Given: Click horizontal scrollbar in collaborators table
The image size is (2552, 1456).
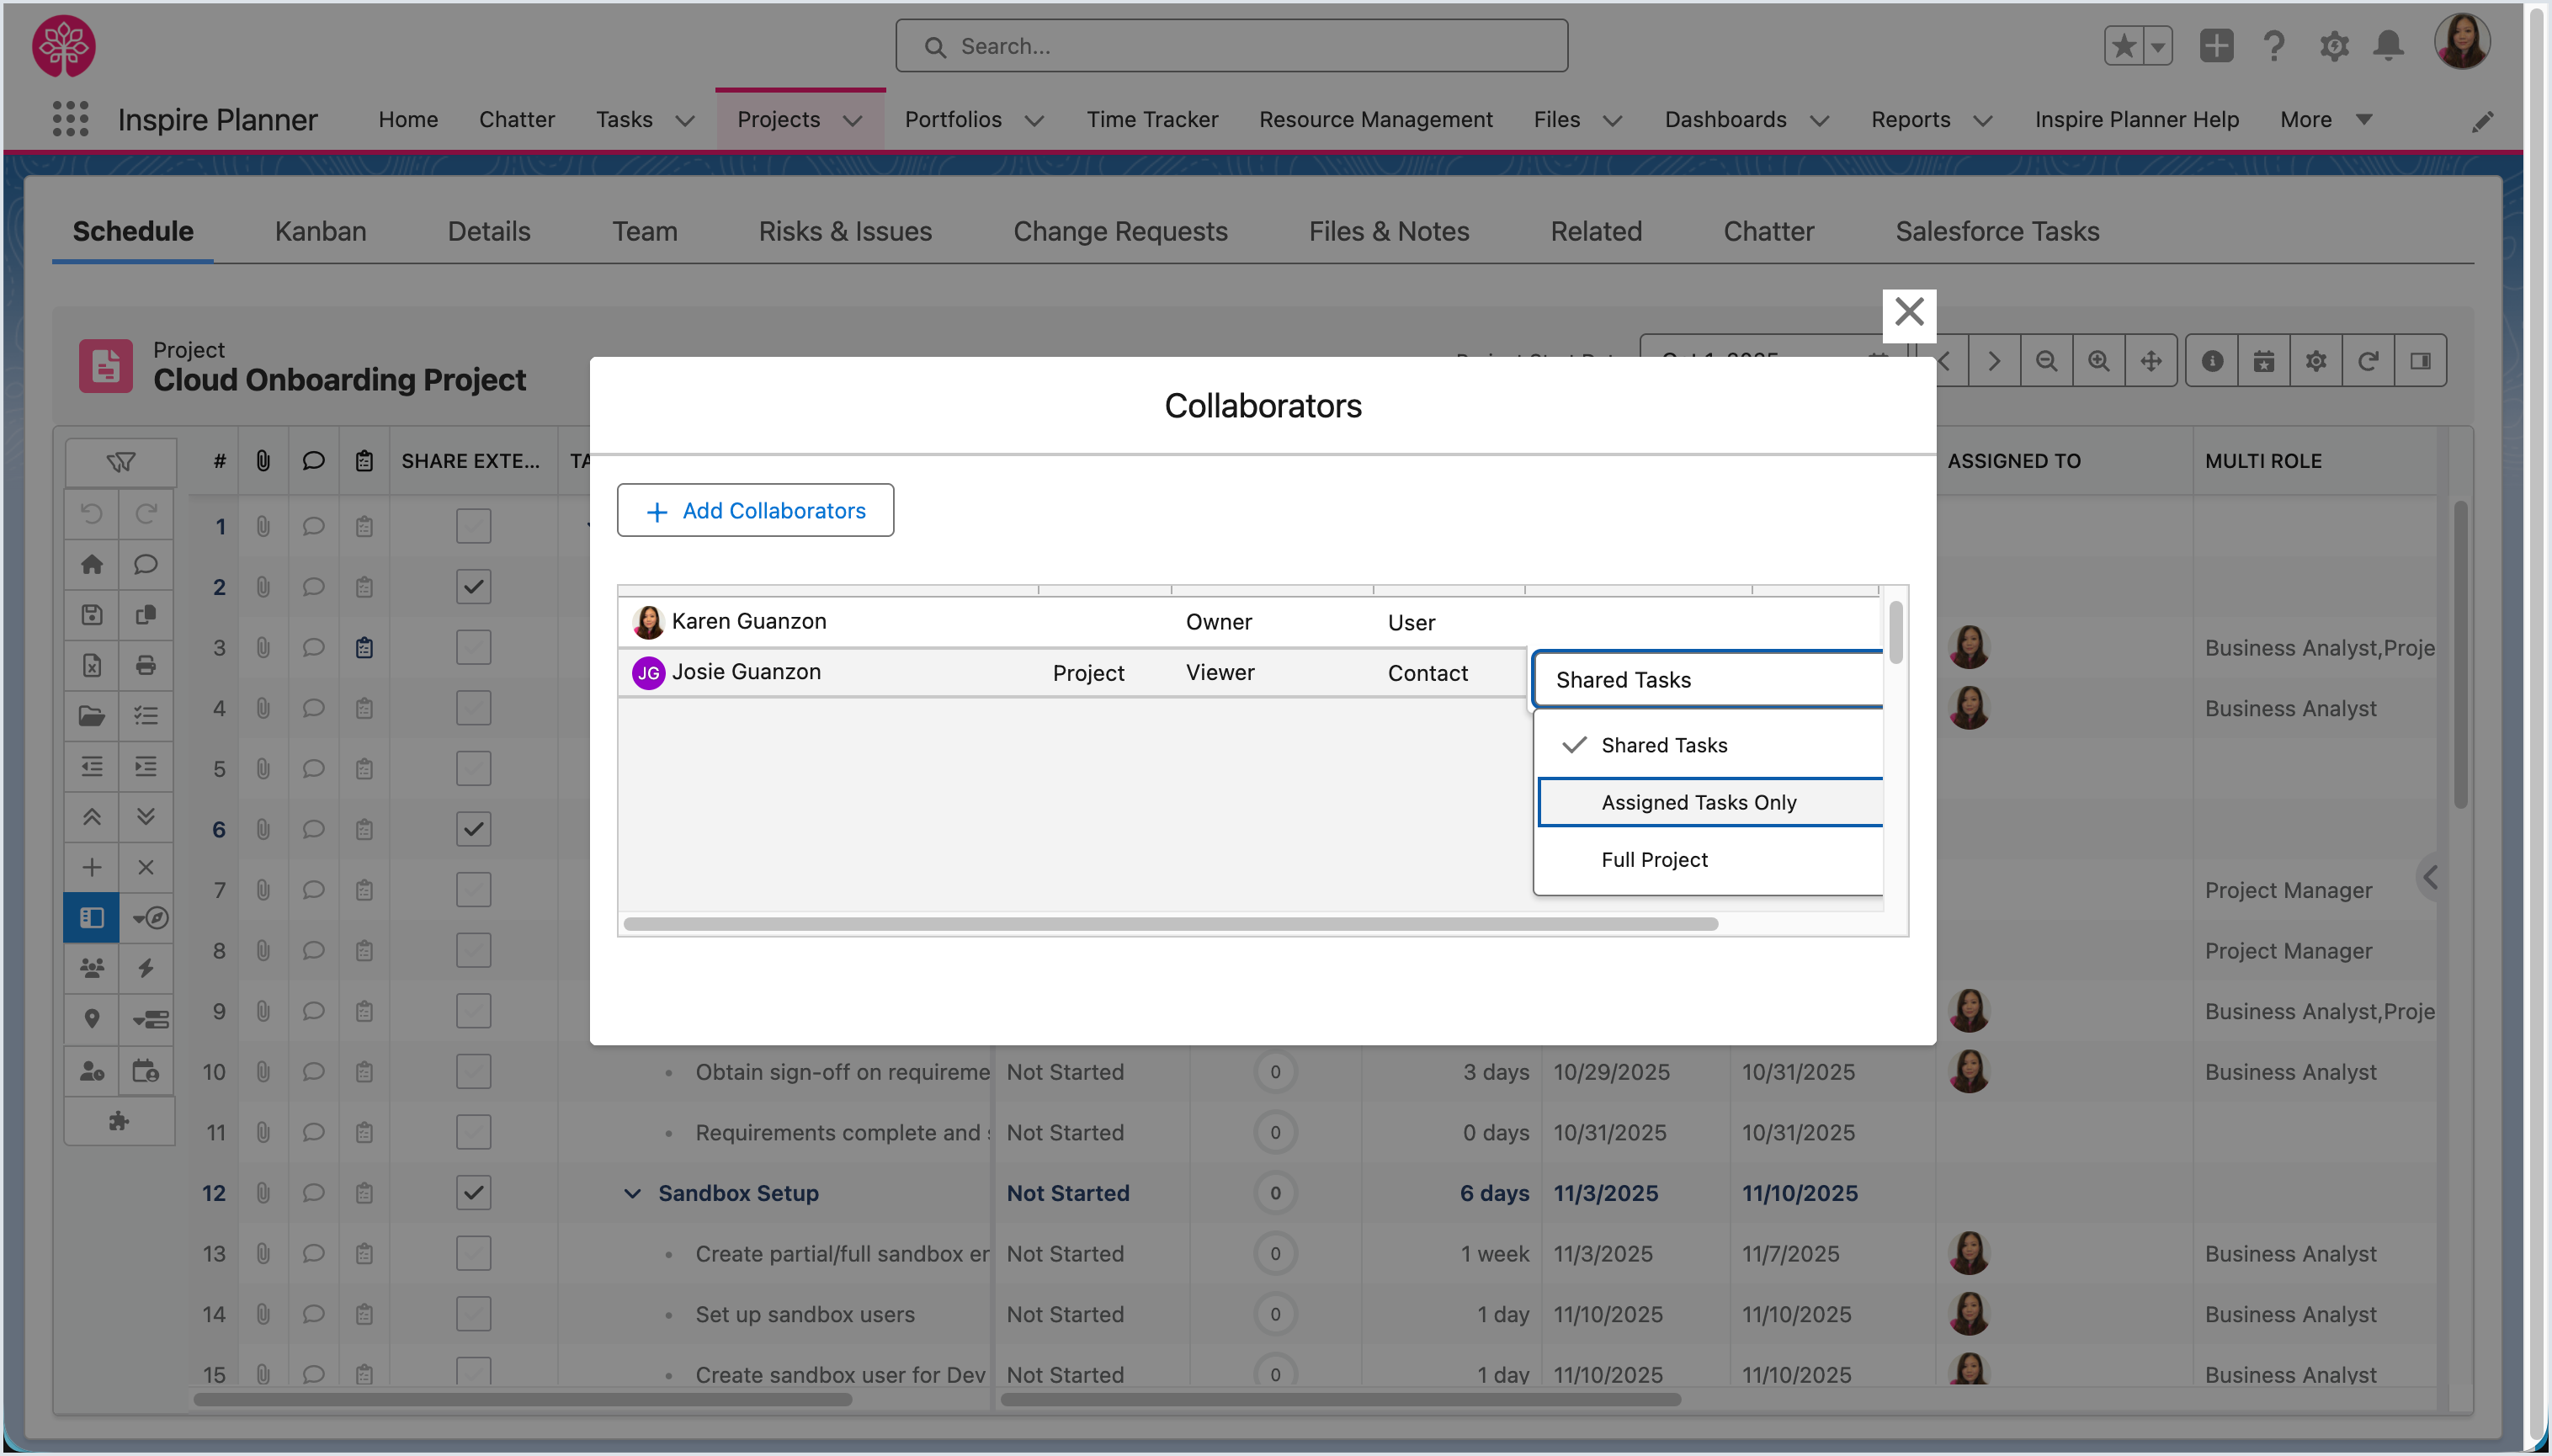Looking at the screenshot, I should coord(1170,924).
